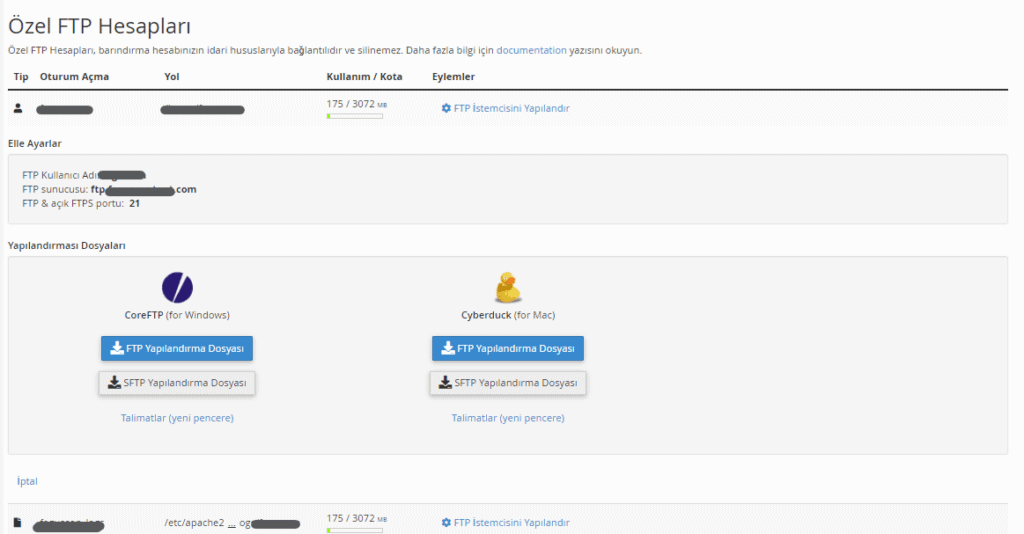Click gear icon in first FTP İstemcisini Yapılandır

pos(446,108)
